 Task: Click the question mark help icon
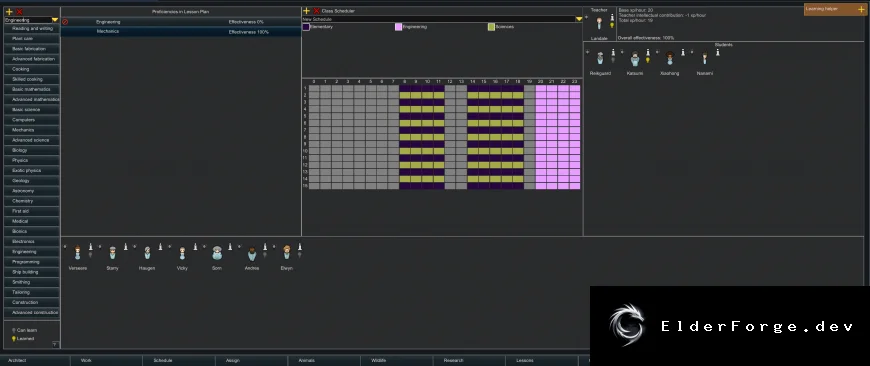54,344
